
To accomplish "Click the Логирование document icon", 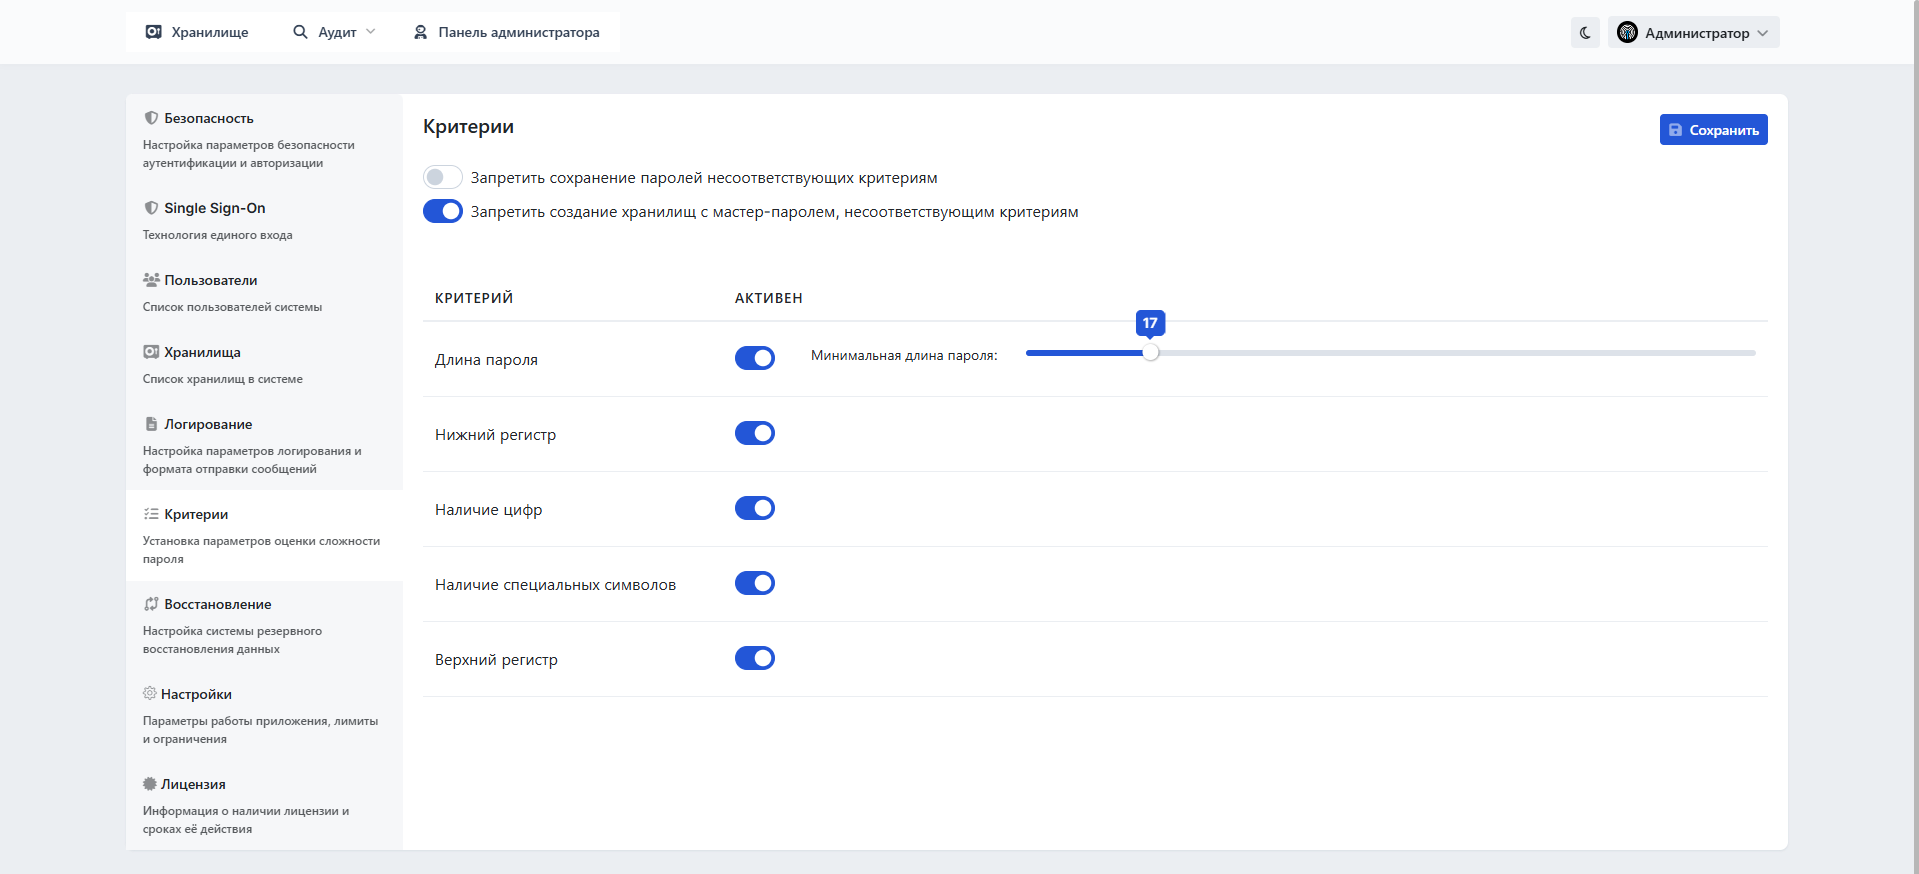I will (151, 424).
